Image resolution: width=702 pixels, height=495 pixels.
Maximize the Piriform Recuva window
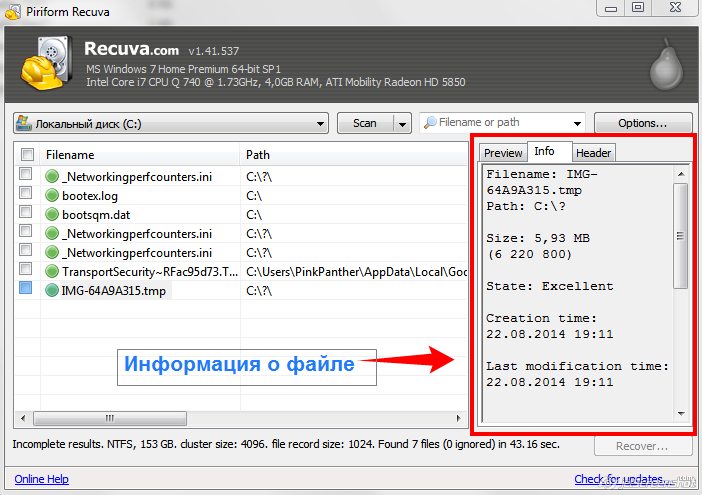(x=638, y=8)
